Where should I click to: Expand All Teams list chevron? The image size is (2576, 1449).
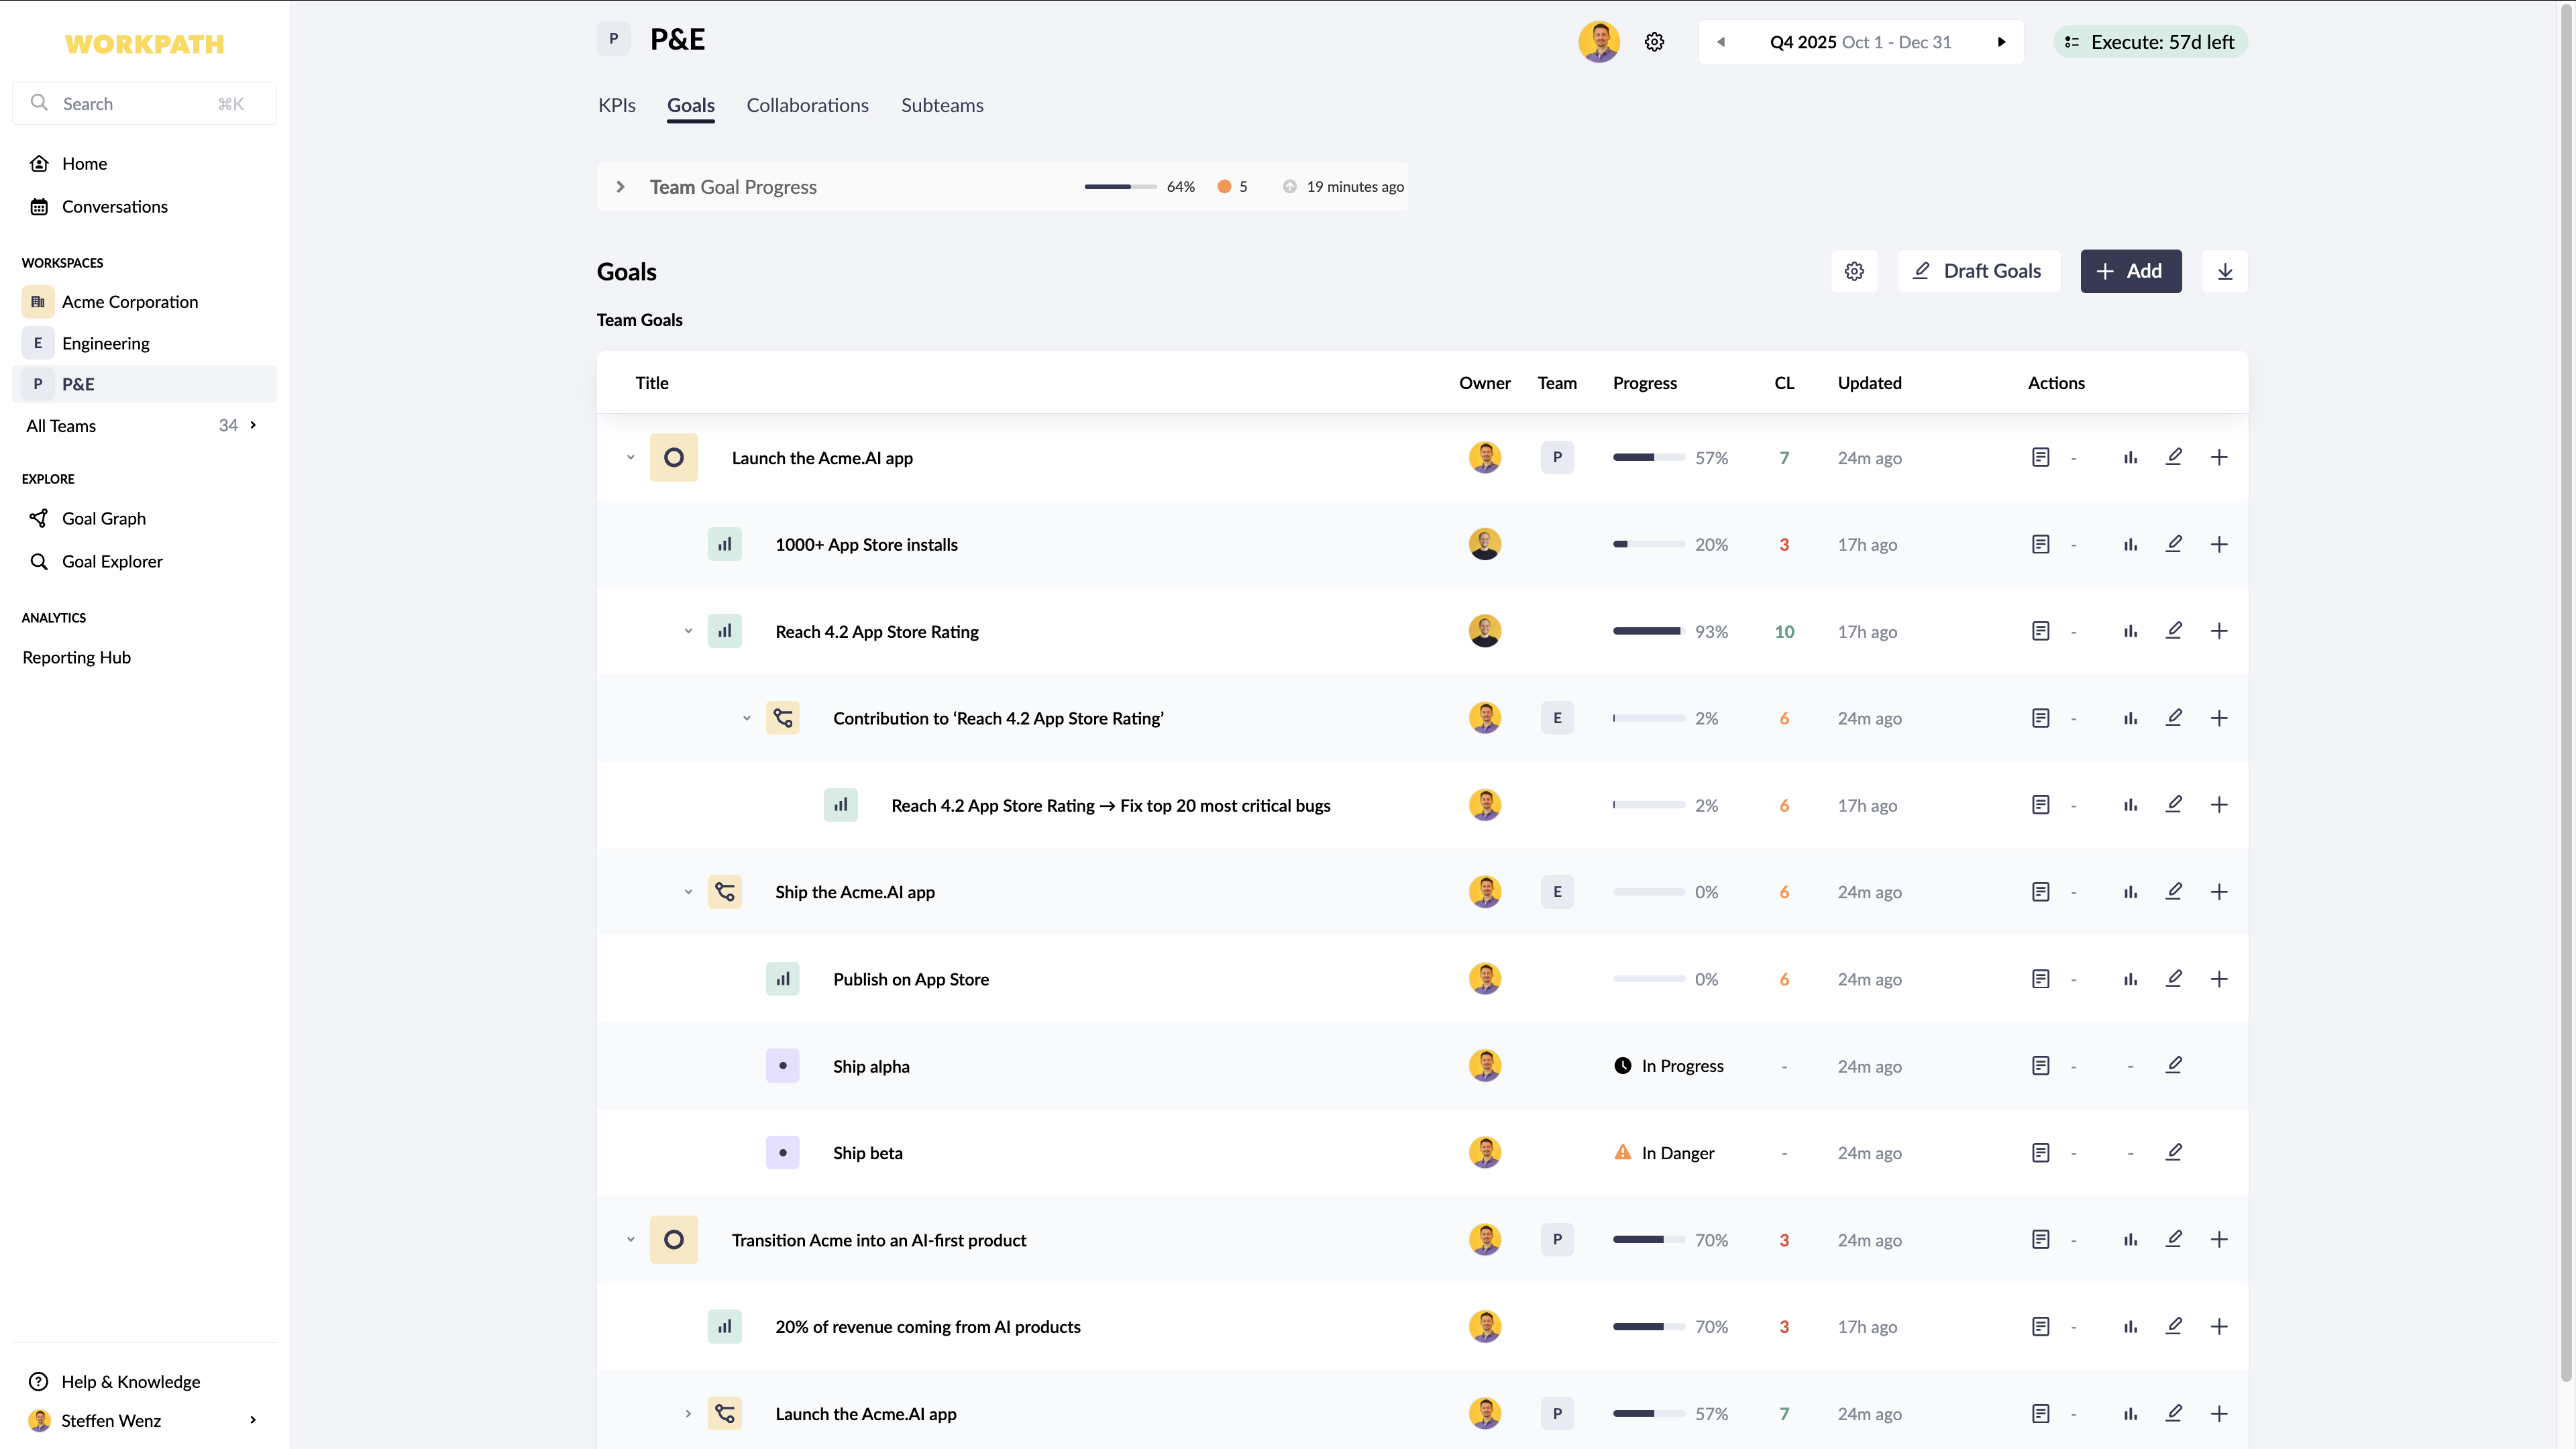tap(253, 425)
